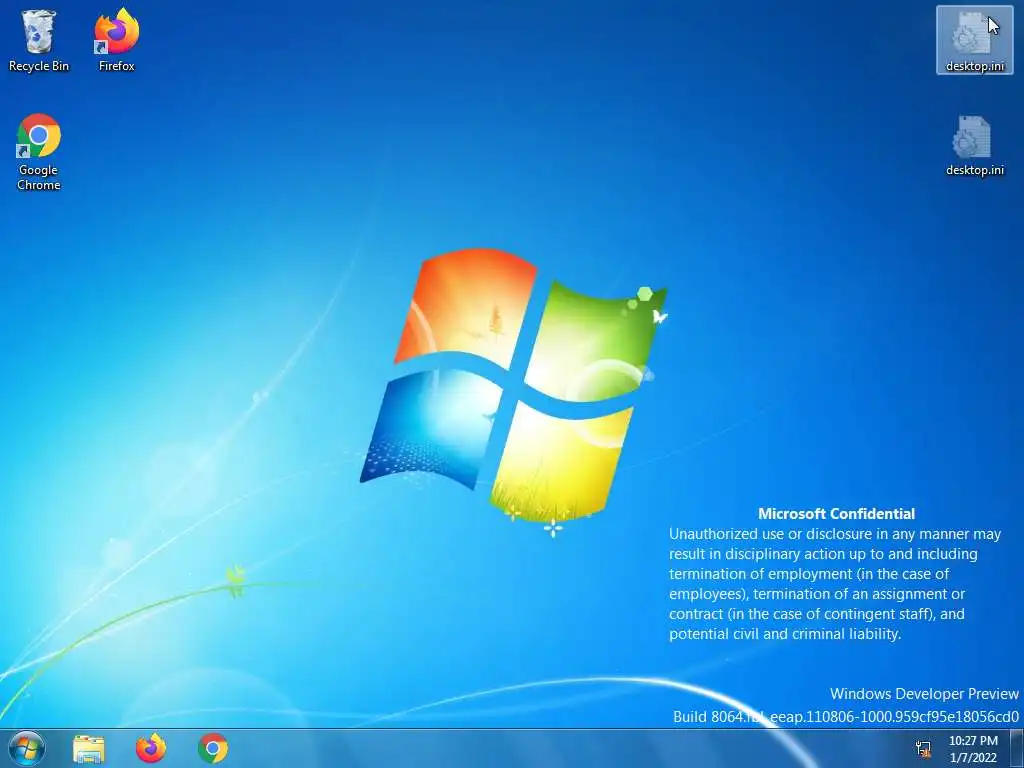The height and width of the screenshot is (768, 1024).
Task: Select the highlighted desktop.ini file icon
Action: coord(974,40)
